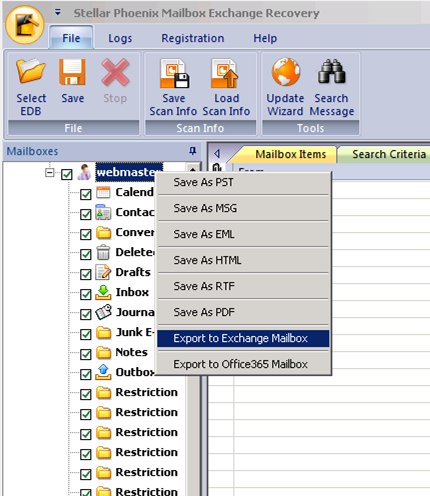Viewport: 430px width, 496px height.
Task: Choose Save As HTML from context menu
Action: point(243,260)
